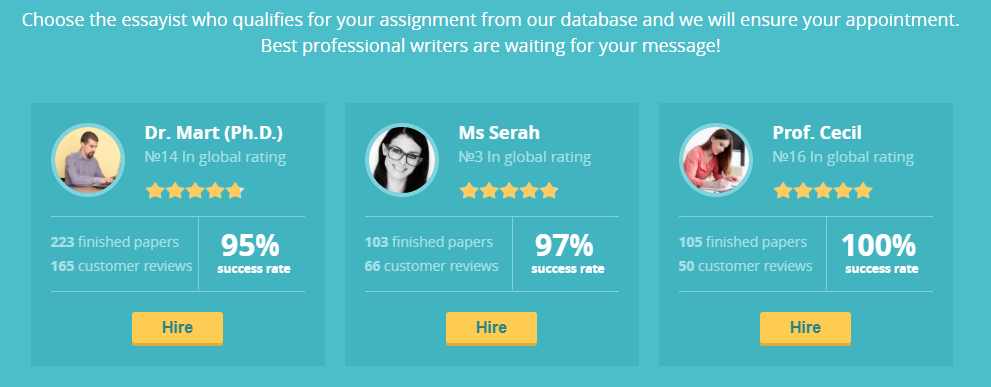Click Dr. Mart's five-star rating

[x=195, y=190]
